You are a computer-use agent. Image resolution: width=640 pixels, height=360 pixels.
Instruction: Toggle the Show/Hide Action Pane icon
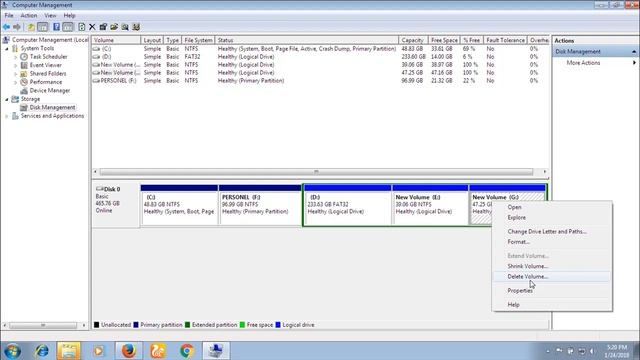point(68,27)
